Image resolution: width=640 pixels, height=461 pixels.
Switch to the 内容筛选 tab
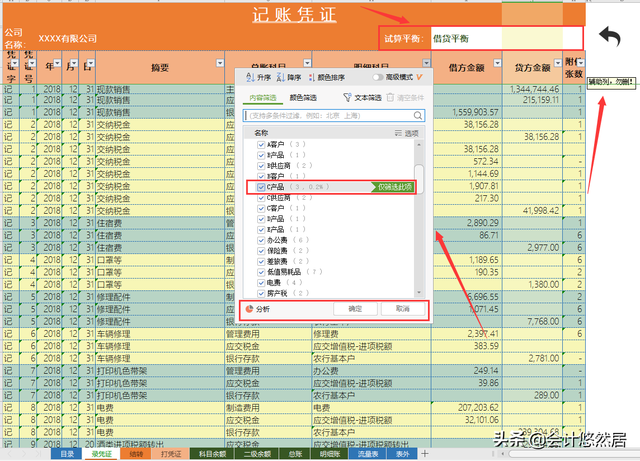pos(263,98)
